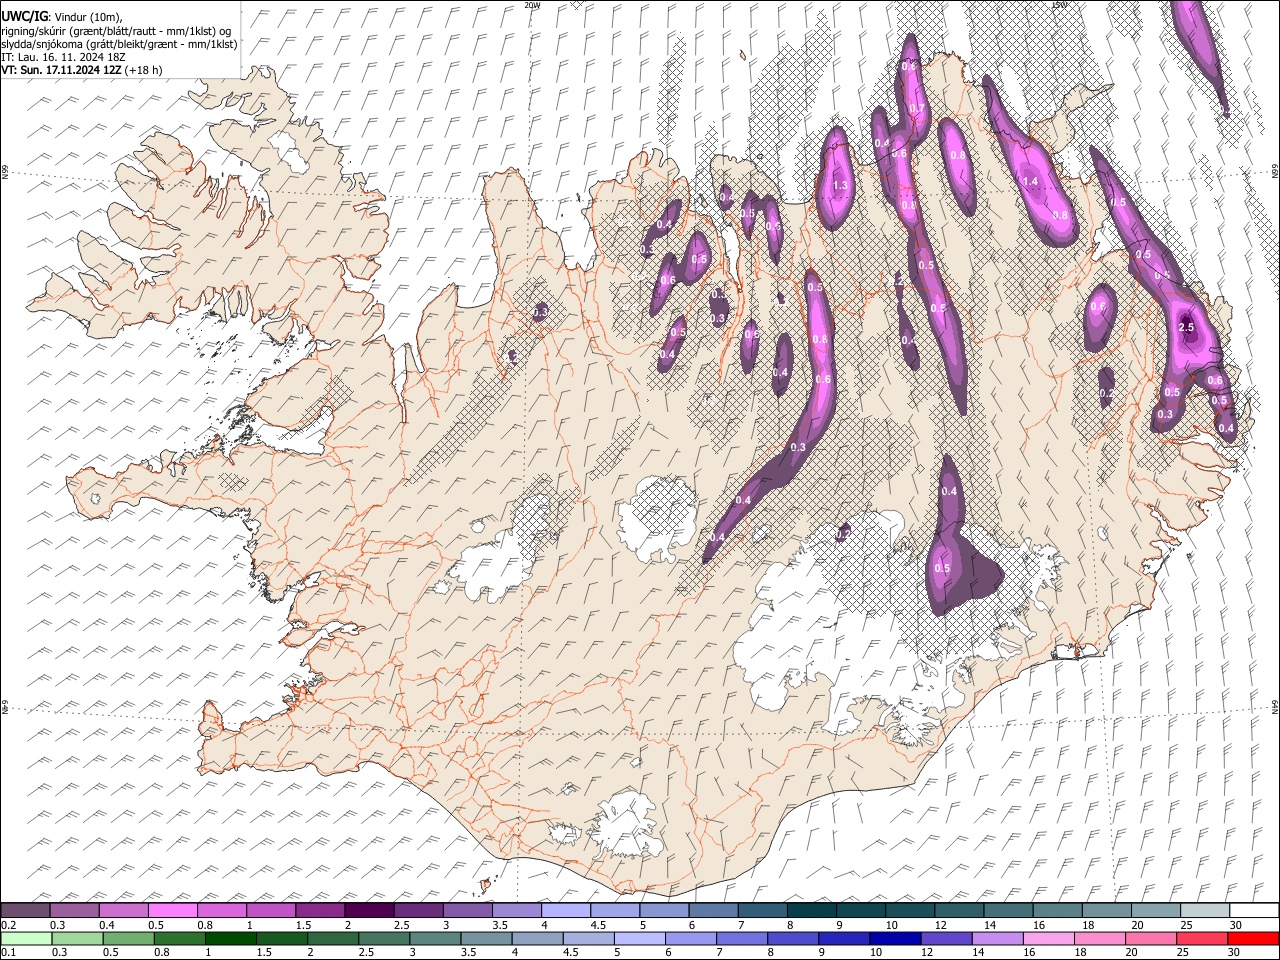Pick the deep navy 10–12 rain swatch
This screenshot has height=960, width=1280.
pyautogui.click(x=894, y=938)
